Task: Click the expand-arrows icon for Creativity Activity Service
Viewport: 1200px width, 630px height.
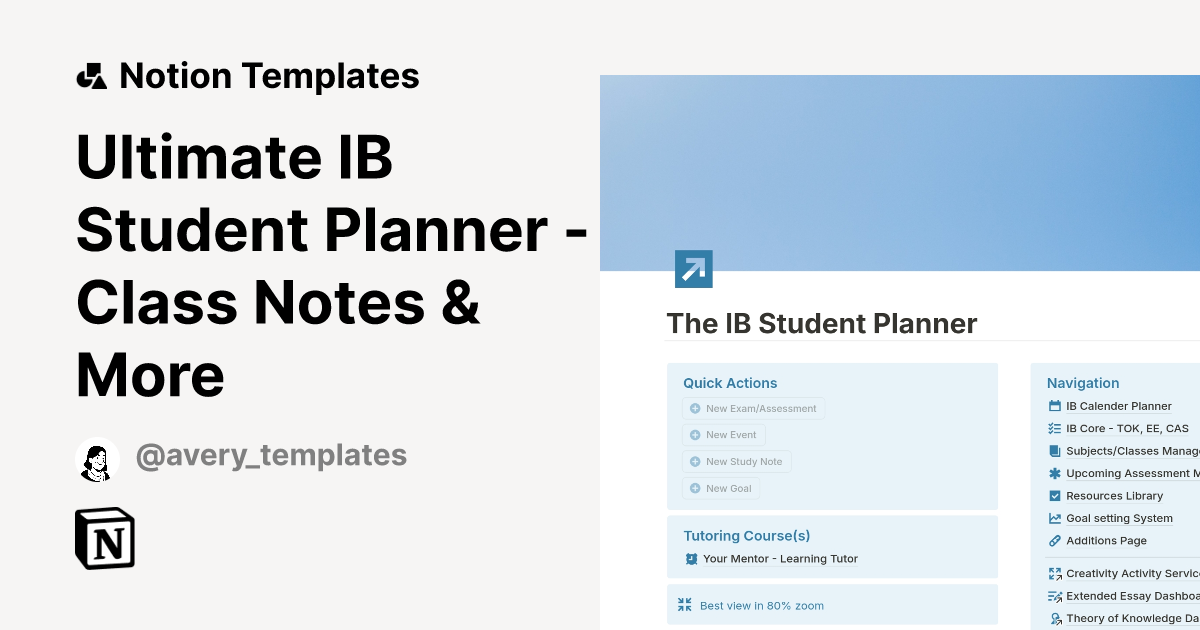Action: pos(1054,573)
